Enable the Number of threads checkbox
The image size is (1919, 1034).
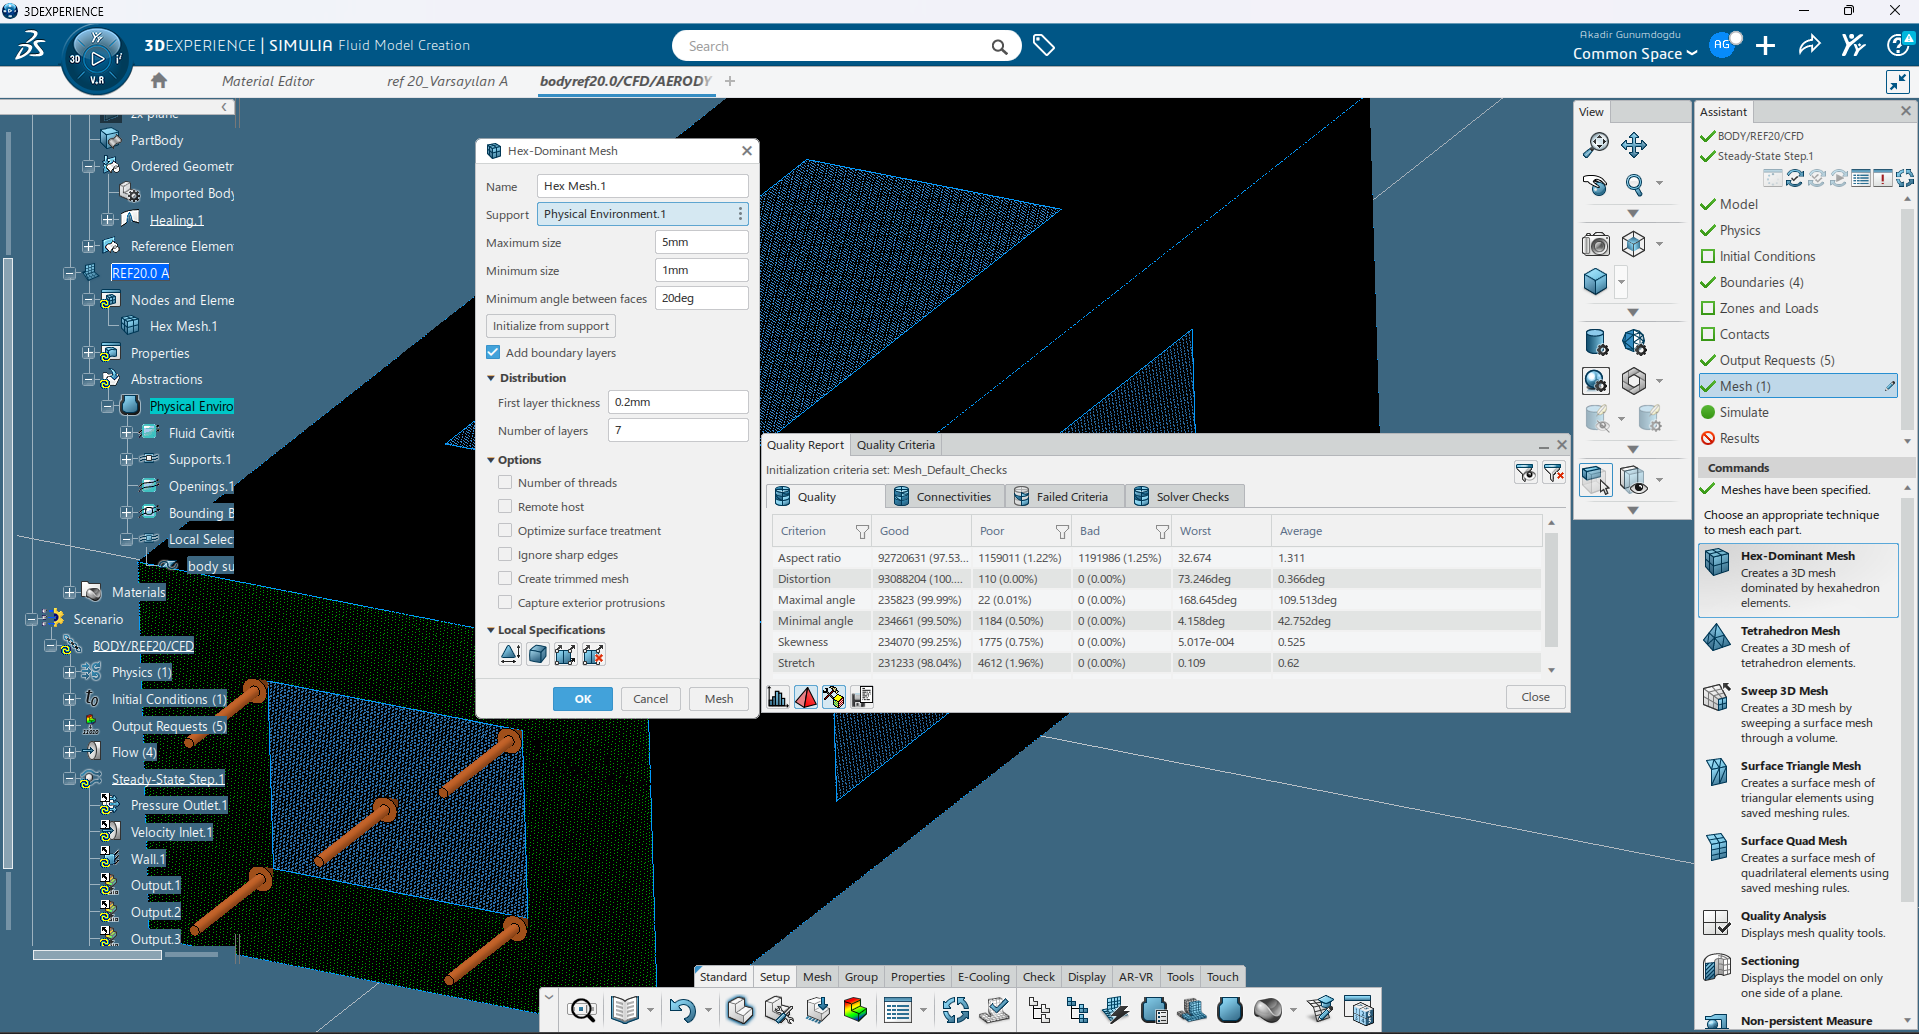[505, 482]
